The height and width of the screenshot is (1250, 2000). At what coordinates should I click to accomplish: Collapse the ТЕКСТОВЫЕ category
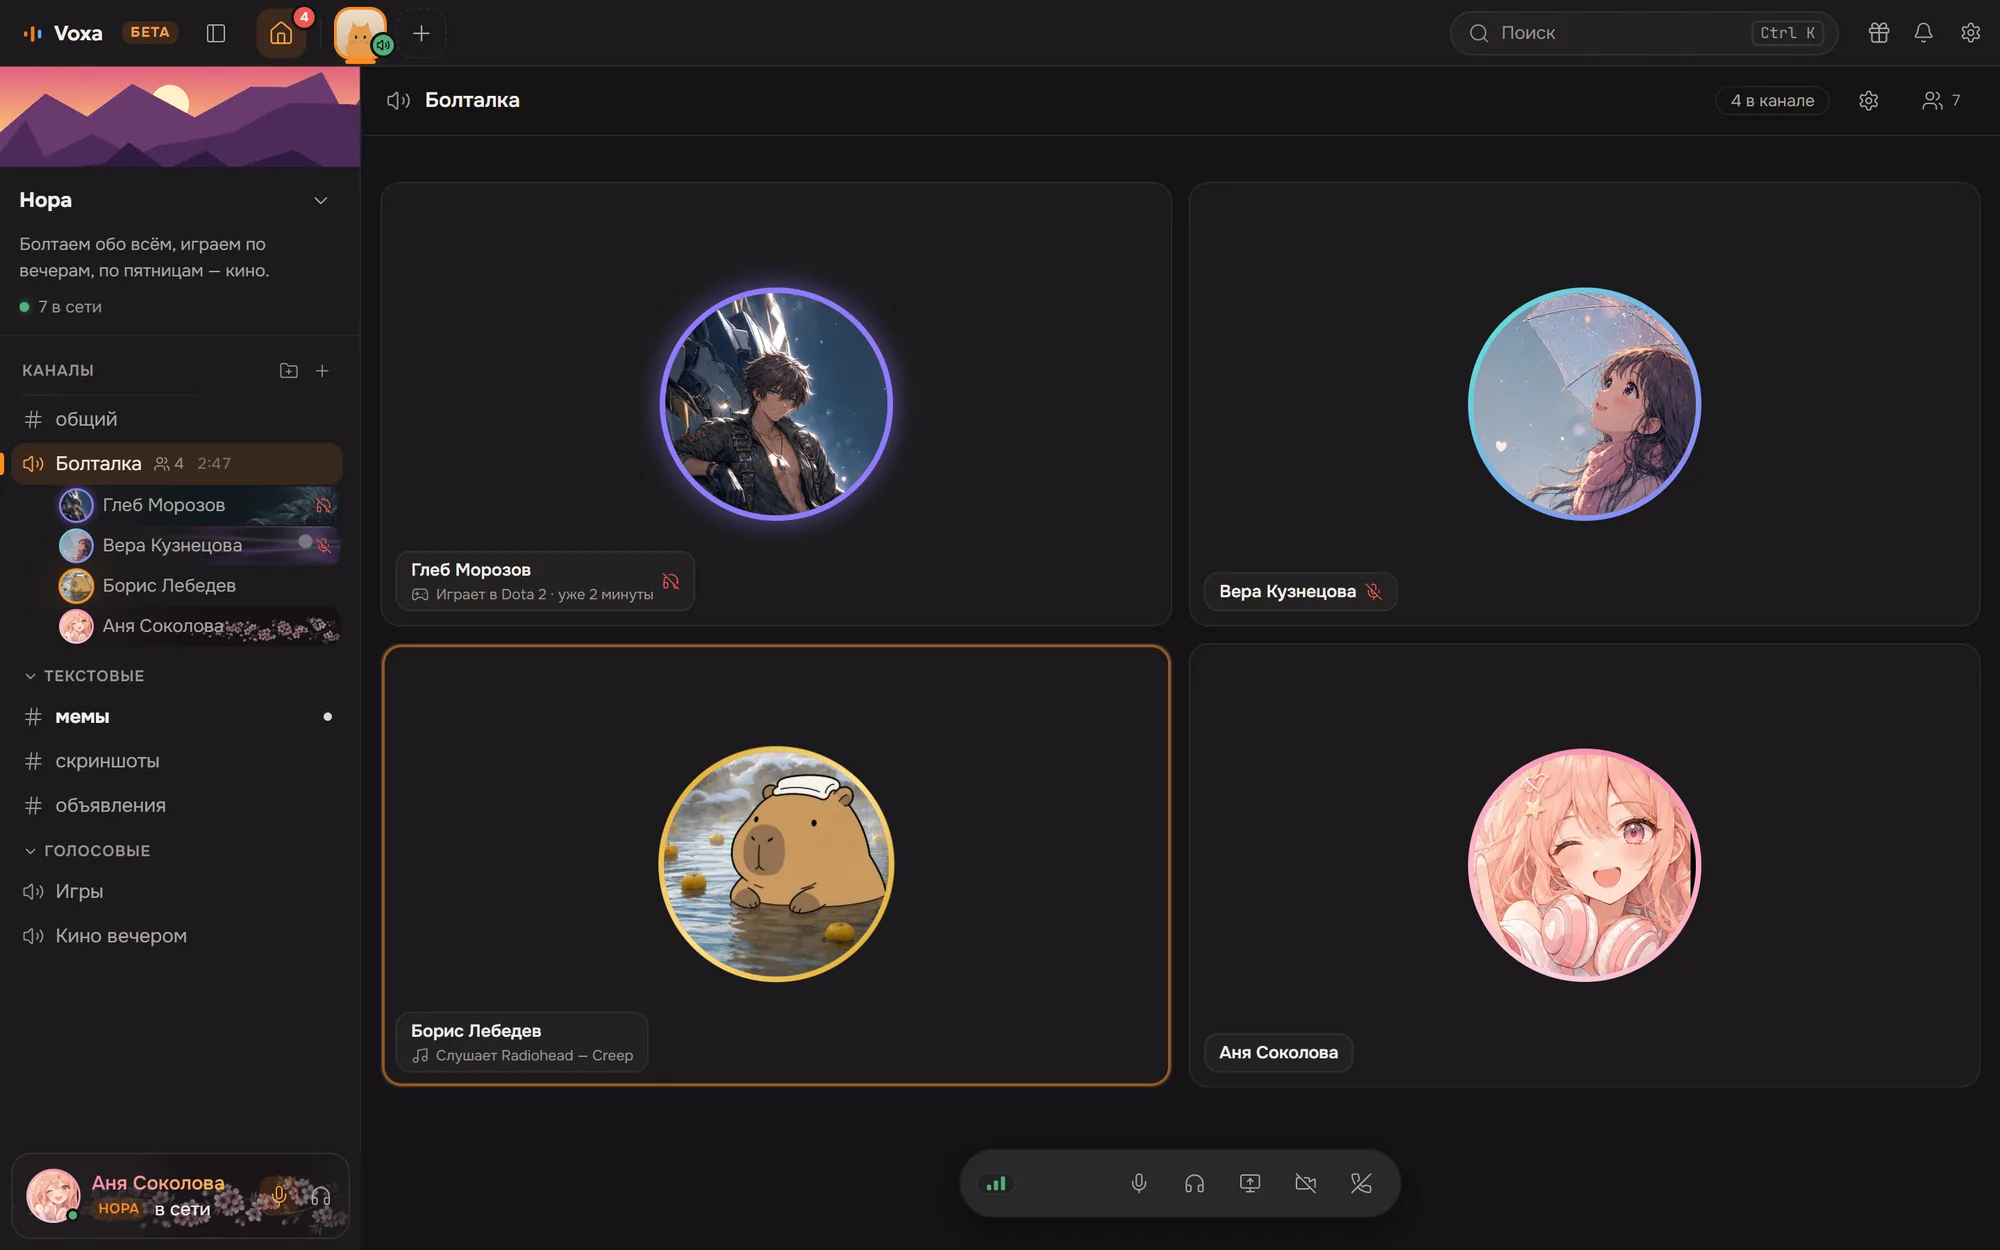84,676
